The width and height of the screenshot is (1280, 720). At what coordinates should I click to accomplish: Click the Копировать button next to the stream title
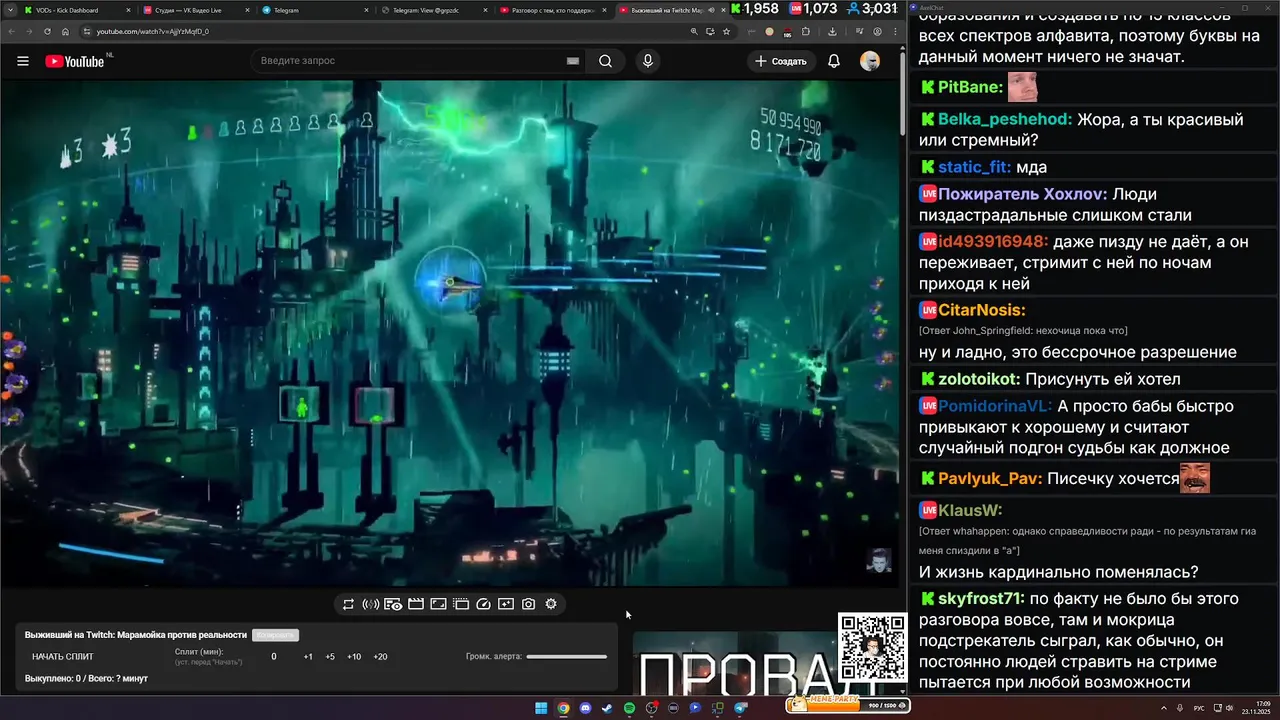(x=275, y=635)
